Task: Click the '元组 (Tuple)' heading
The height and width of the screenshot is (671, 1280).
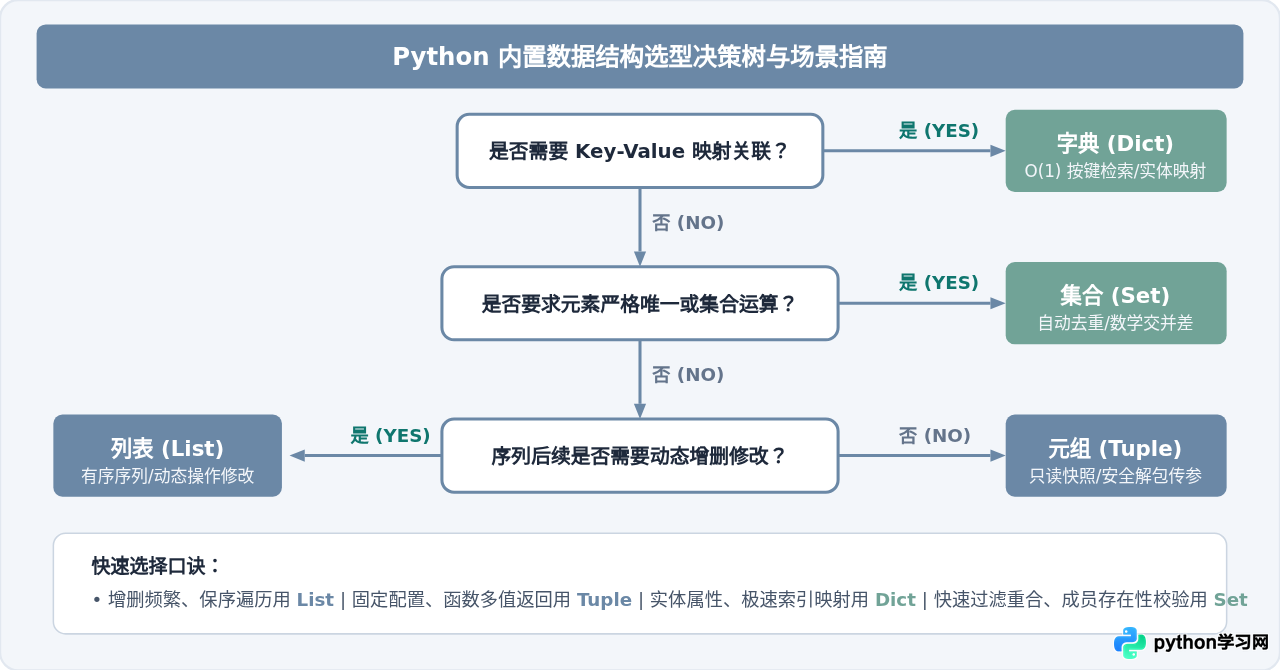Action: [x=1115, y=448]
